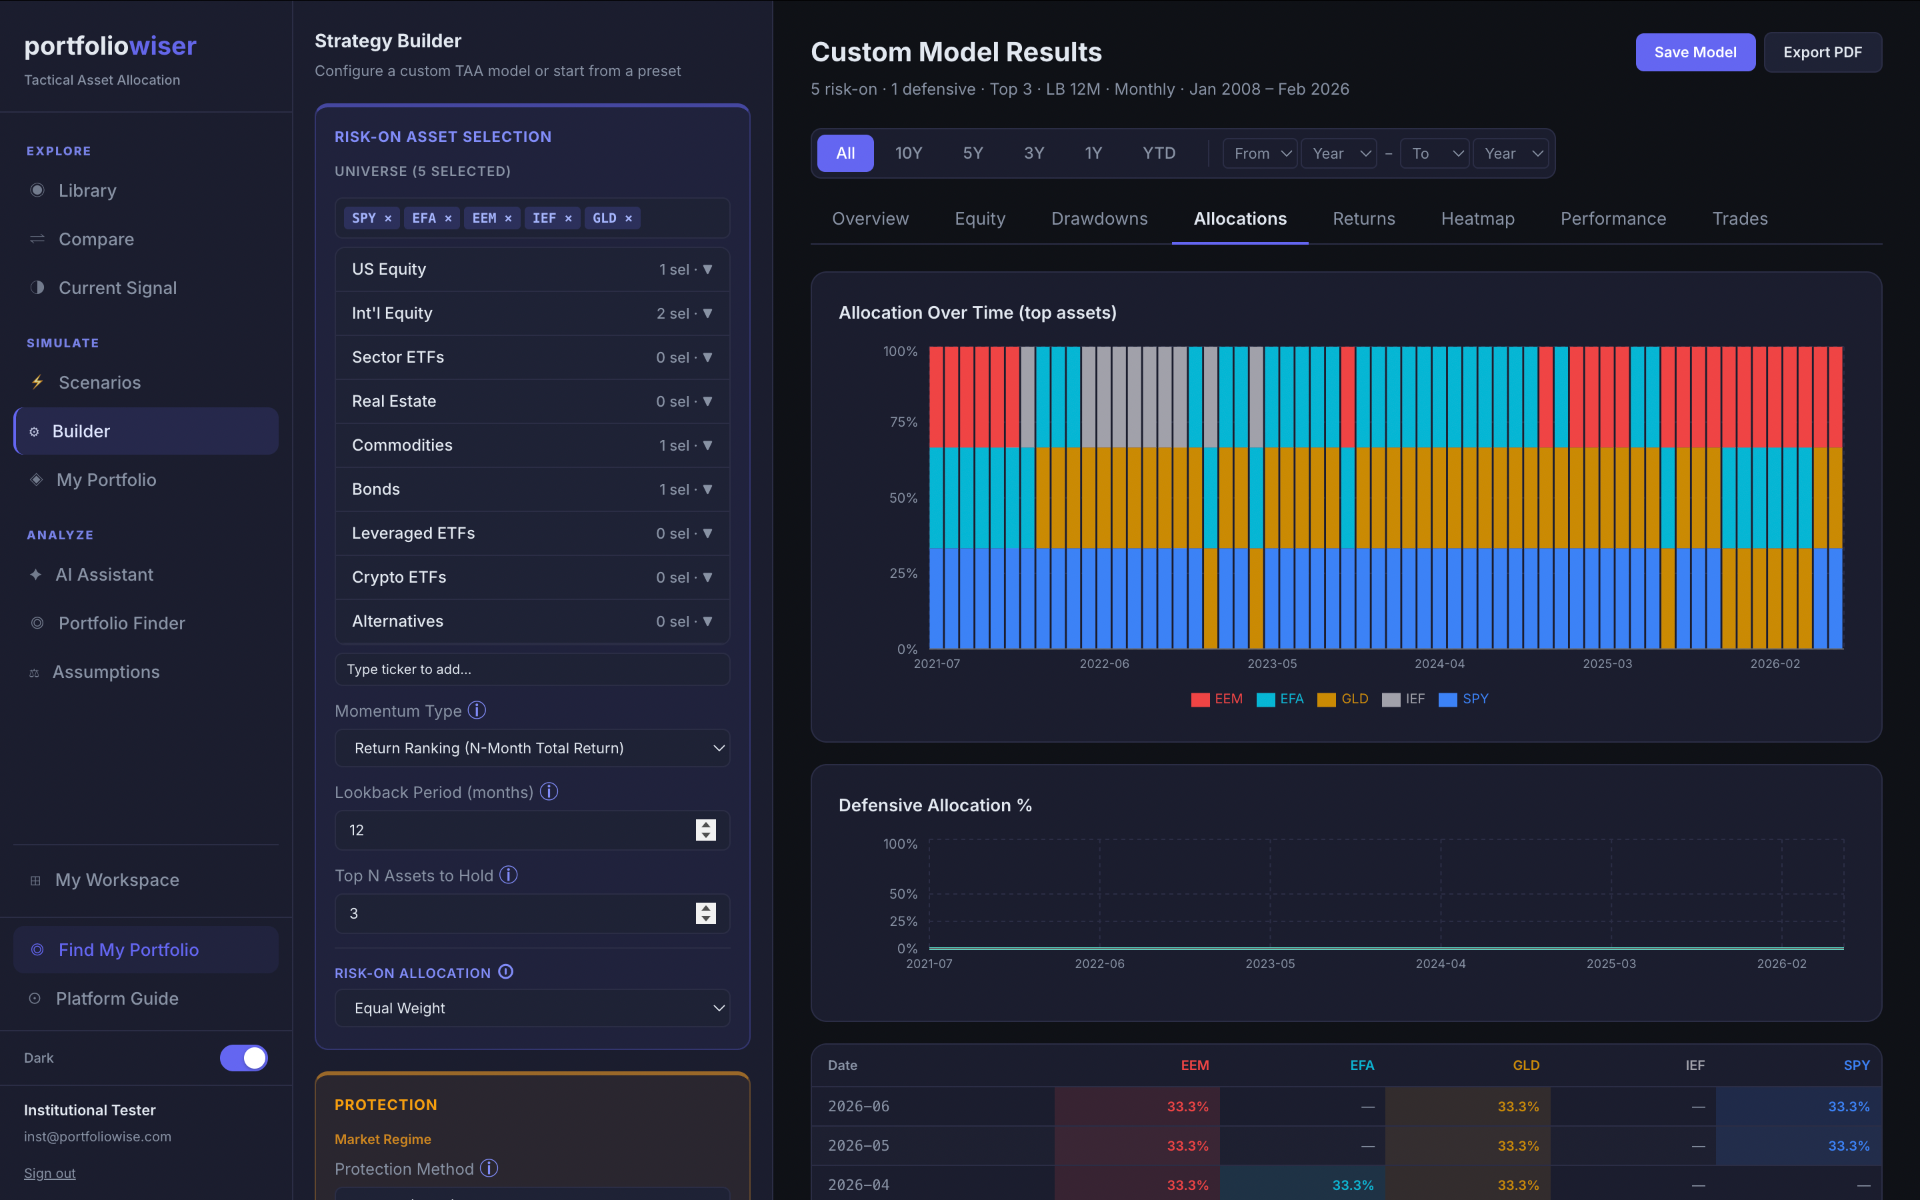The height and width of the screenshot is (1200, 1920).
Task: Open Risk-On Allocation info icon
Action: [506, 972]
